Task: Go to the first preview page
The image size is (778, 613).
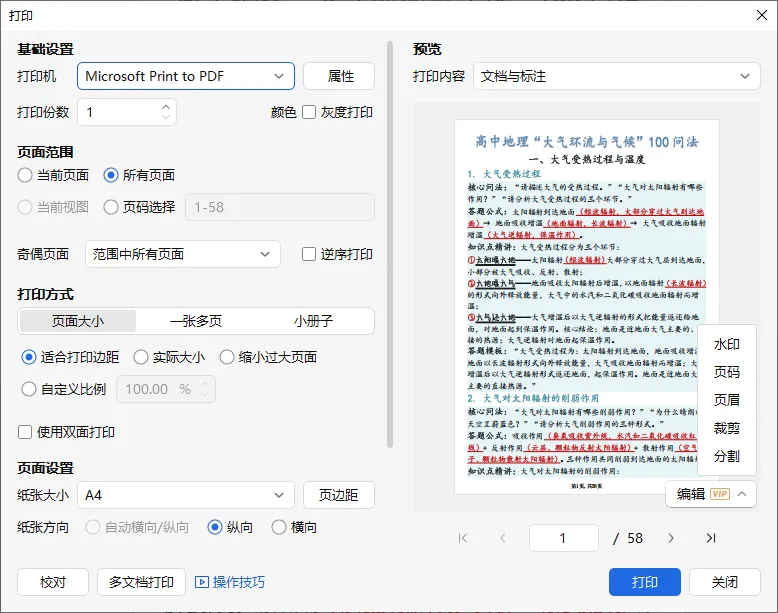Action: 463,538
